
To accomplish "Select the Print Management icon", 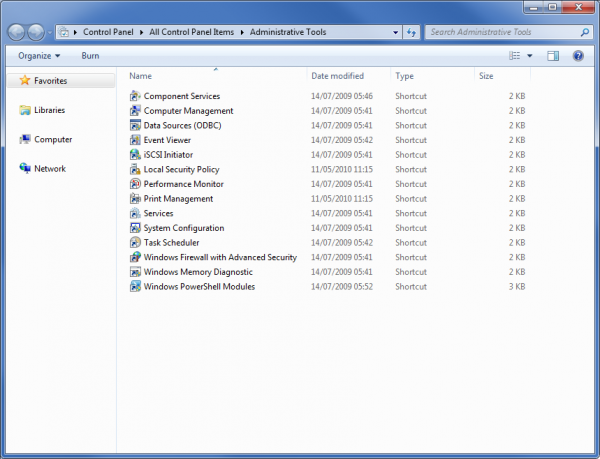I will click(135, 199).
